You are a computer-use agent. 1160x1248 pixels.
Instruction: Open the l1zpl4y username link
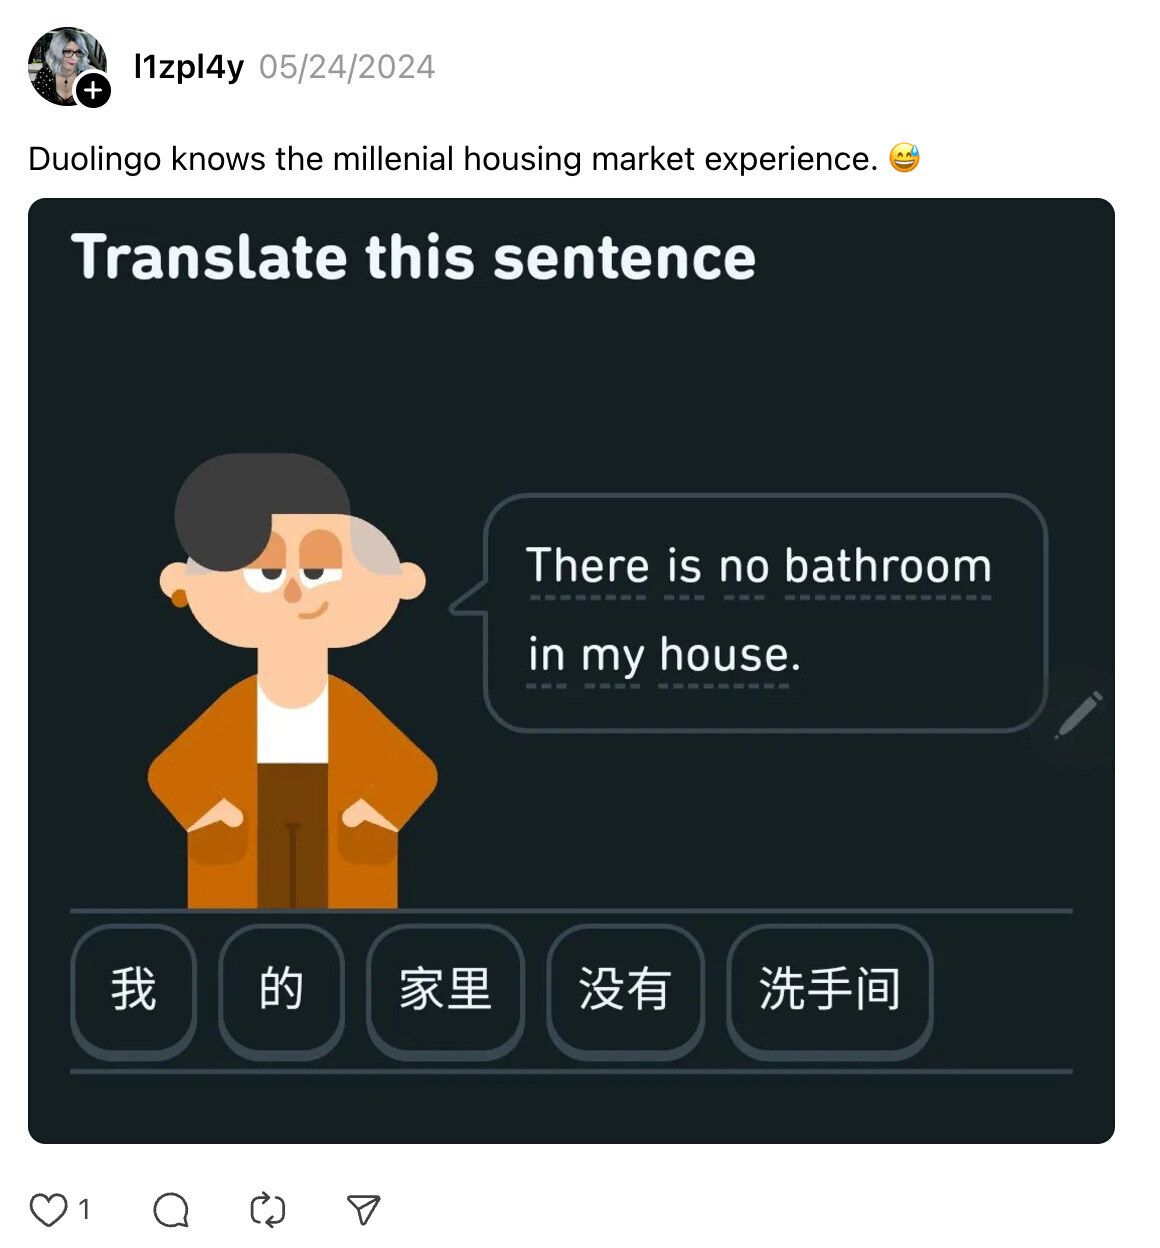click(x=189, y=67)
